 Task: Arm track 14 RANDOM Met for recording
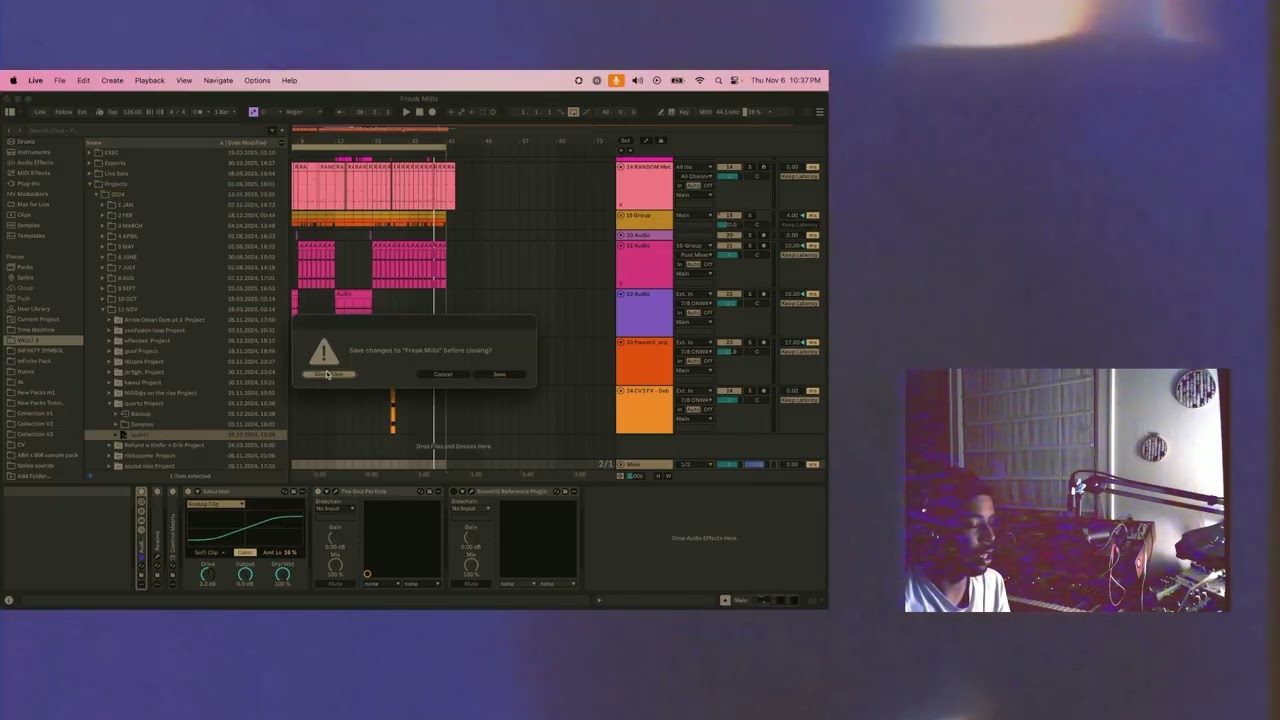click(763, 167)
